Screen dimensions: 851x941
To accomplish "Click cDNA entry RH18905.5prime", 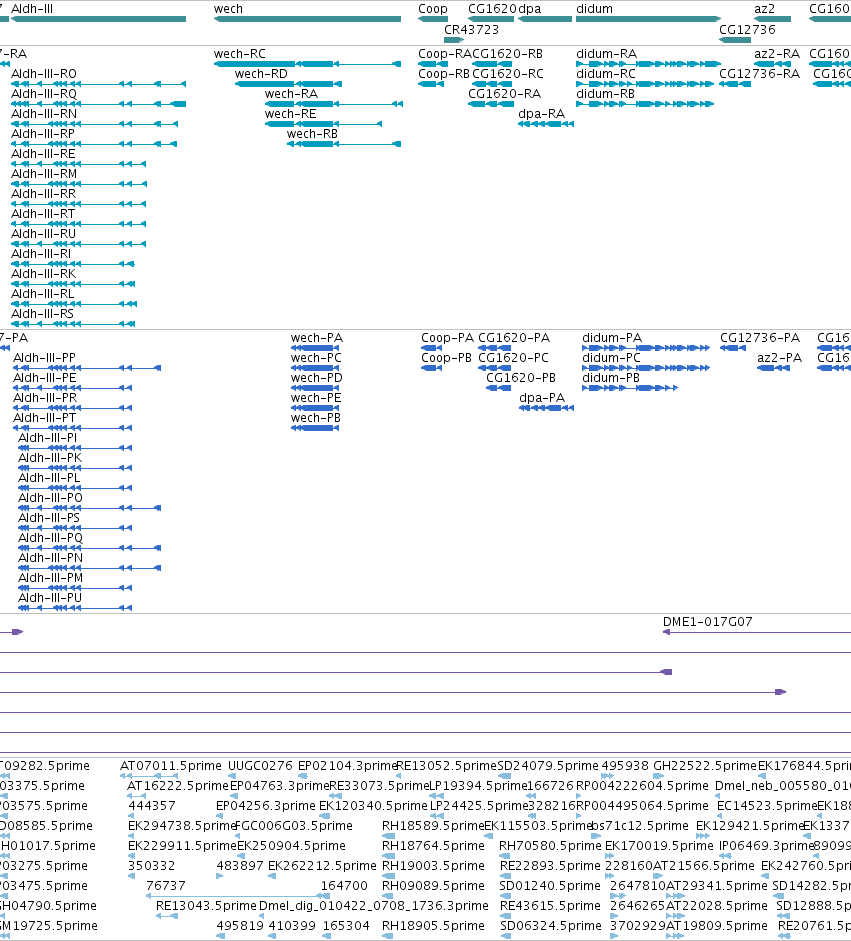I will pos(433,926).
